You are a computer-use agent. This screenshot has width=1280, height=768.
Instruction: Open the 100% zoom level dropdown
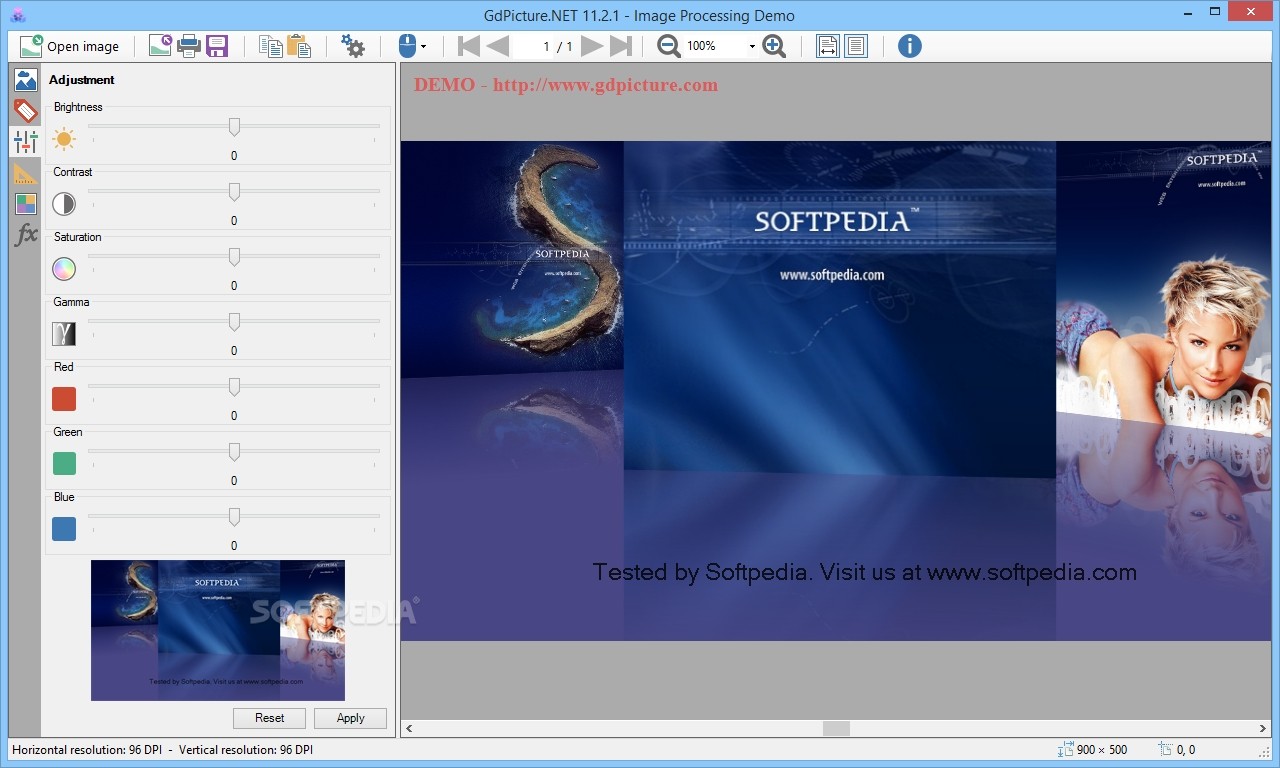pos(752,47)
